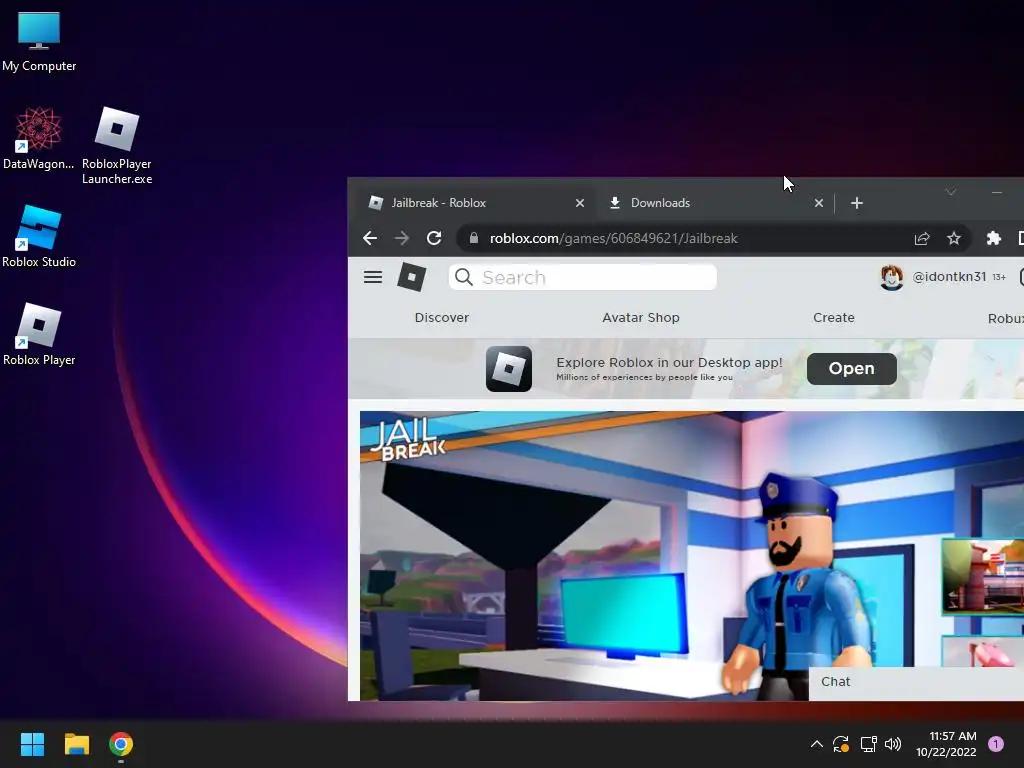Go back using the browser back arrow
The width and height of the screenshot is (1024, 768).
click(x=370, y=238)
